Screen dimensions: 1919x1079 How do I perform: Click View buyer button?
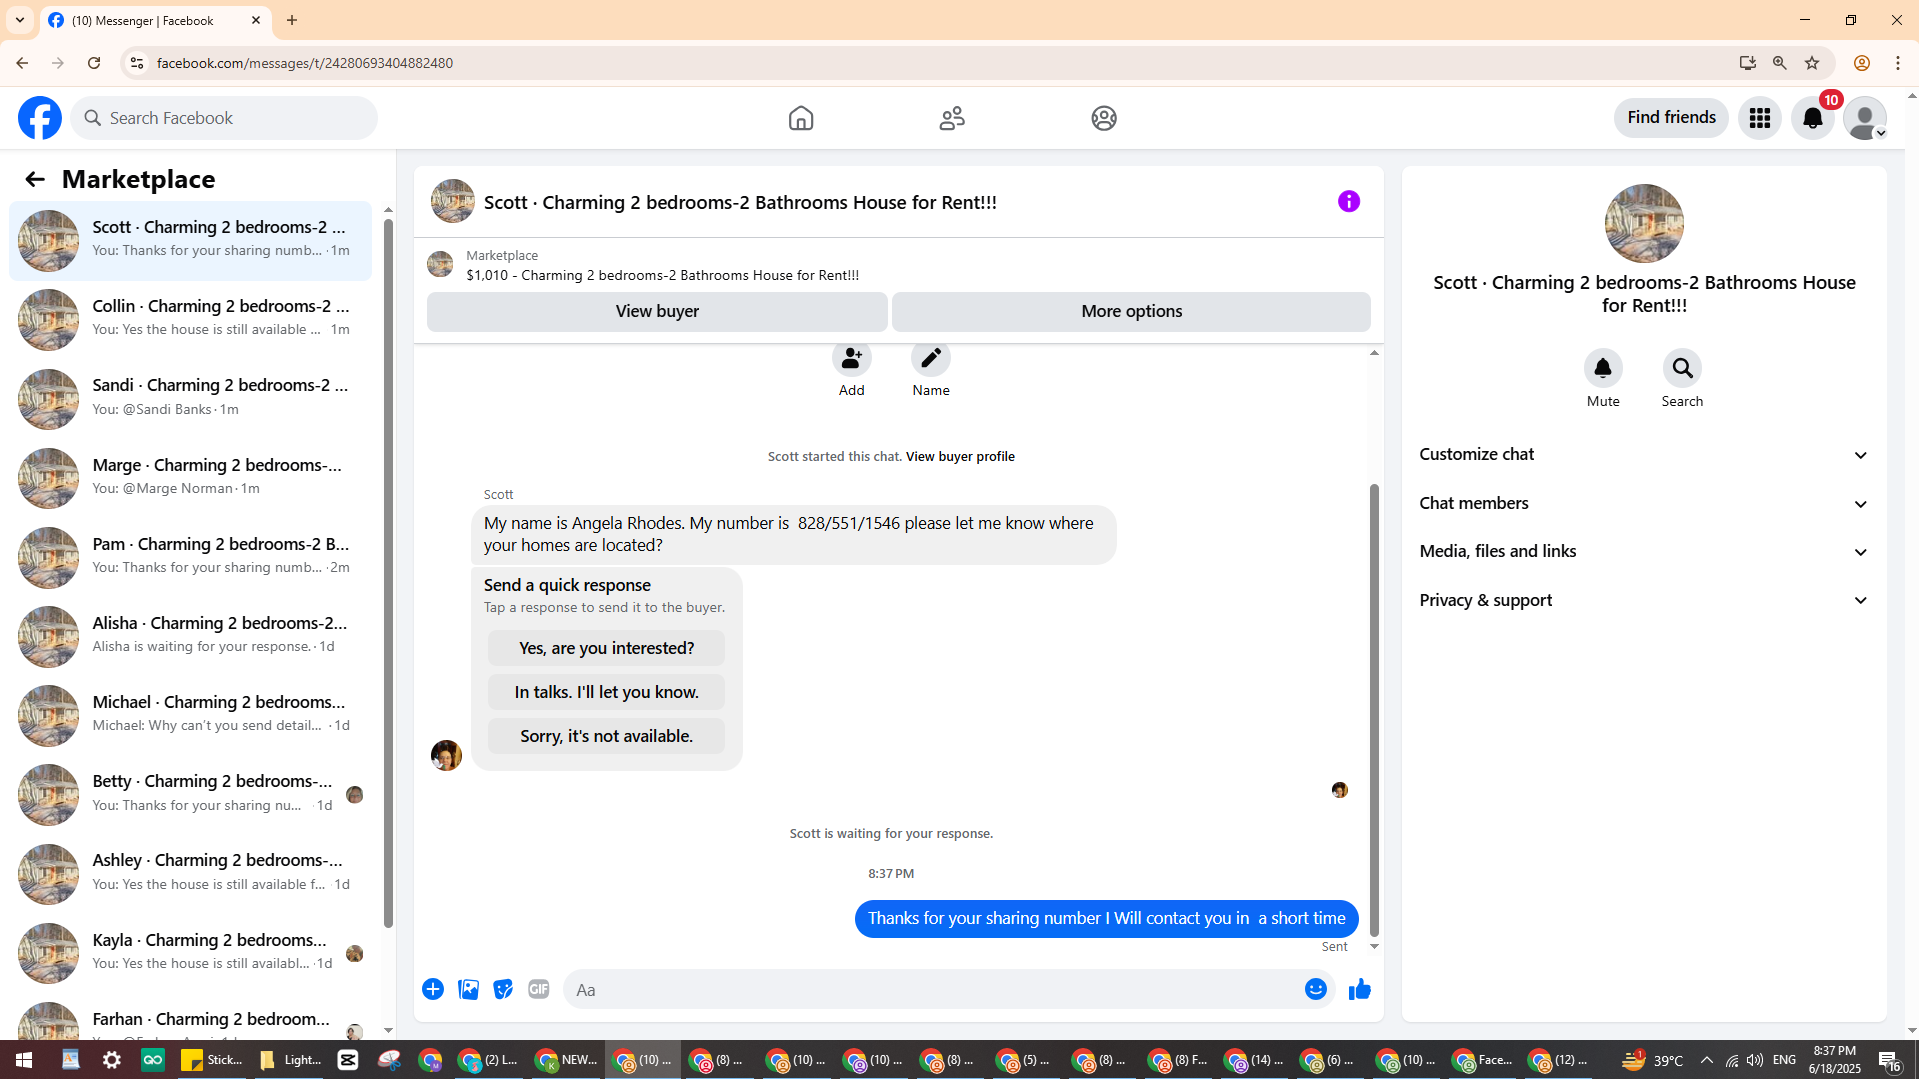click(657, 312)
